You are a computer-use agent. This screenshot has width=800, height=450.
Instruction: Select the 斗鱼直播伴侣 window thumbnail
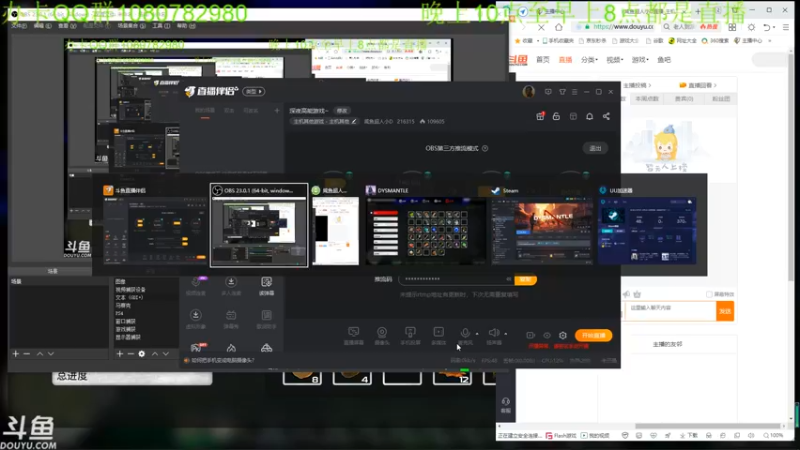point(155,225)
